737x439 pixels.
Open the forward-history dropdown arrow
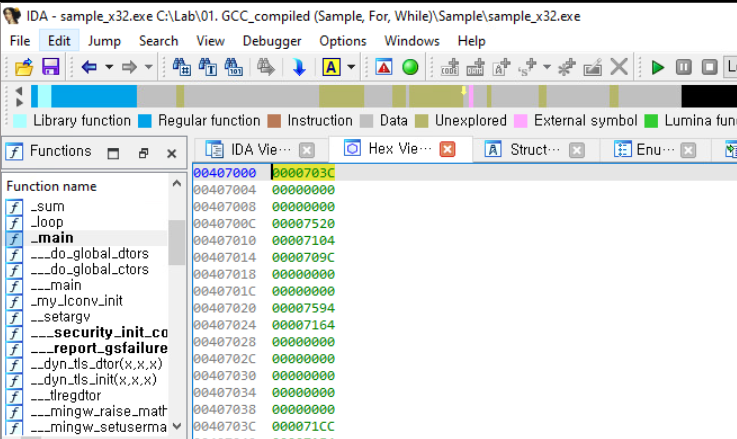(149, 67)
